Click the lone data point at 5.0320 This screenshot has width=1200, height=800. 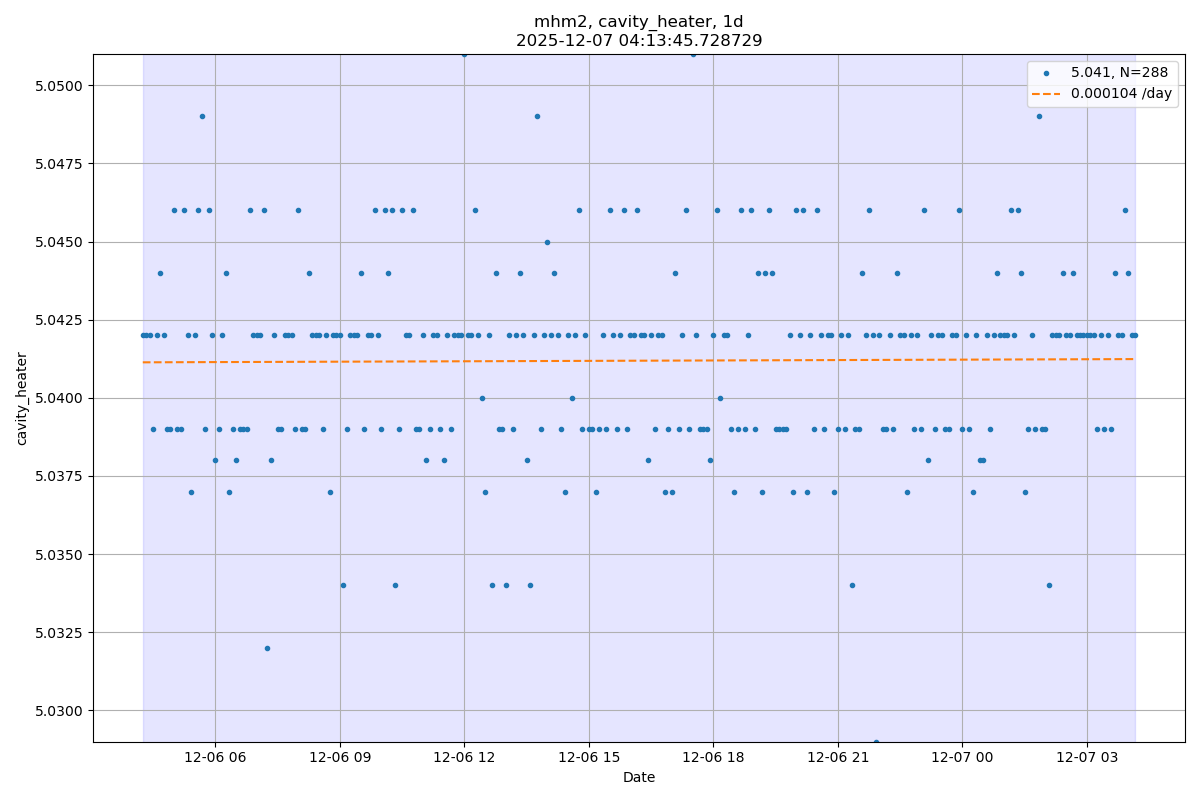[267, 648]
